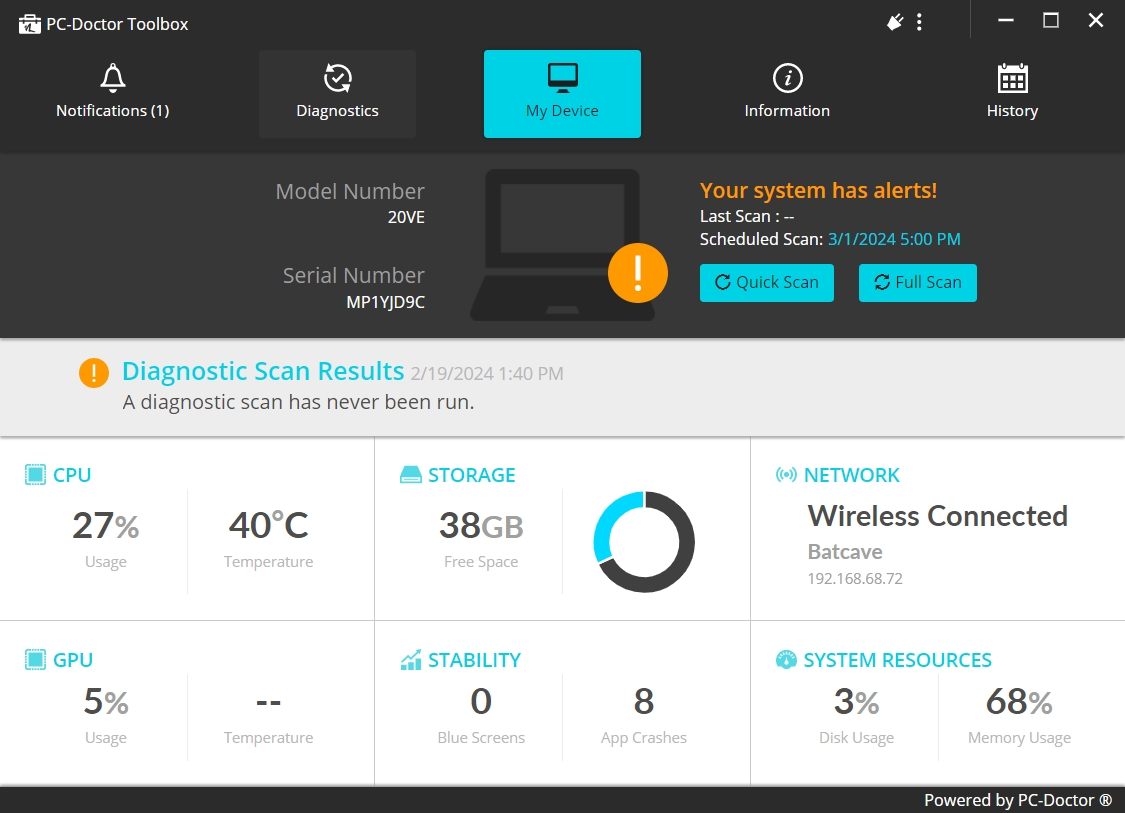Screen dimensions: 1125x813
Task: Switch to the Diagnostics tab
Action: pyautogui.click(x=337, y=93)
